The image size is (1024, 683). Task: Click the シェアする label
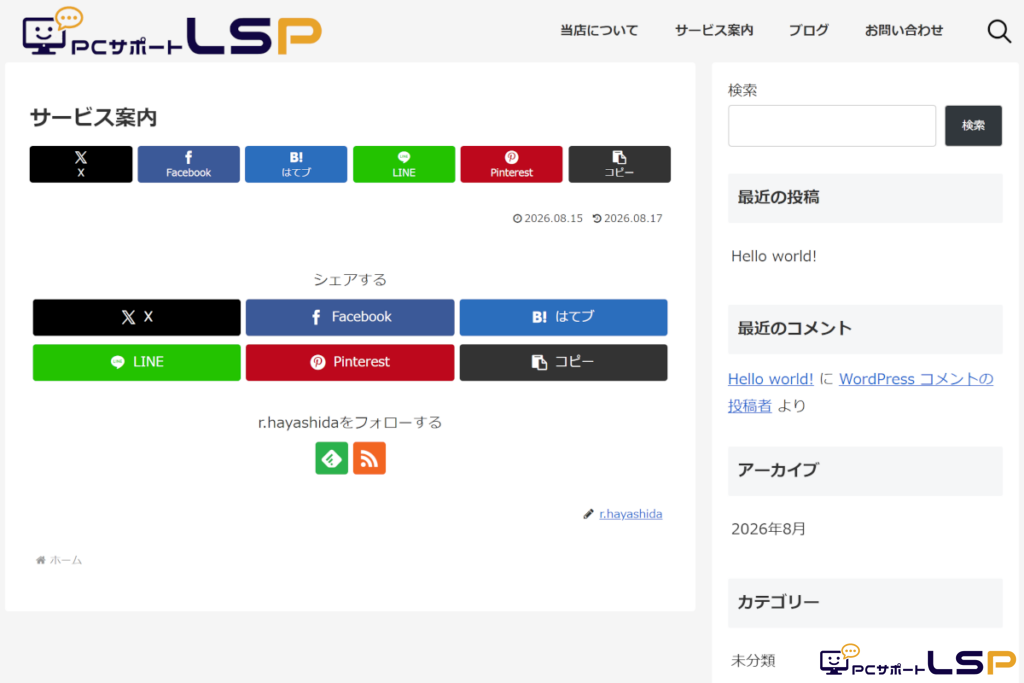(x=350, y=279)
